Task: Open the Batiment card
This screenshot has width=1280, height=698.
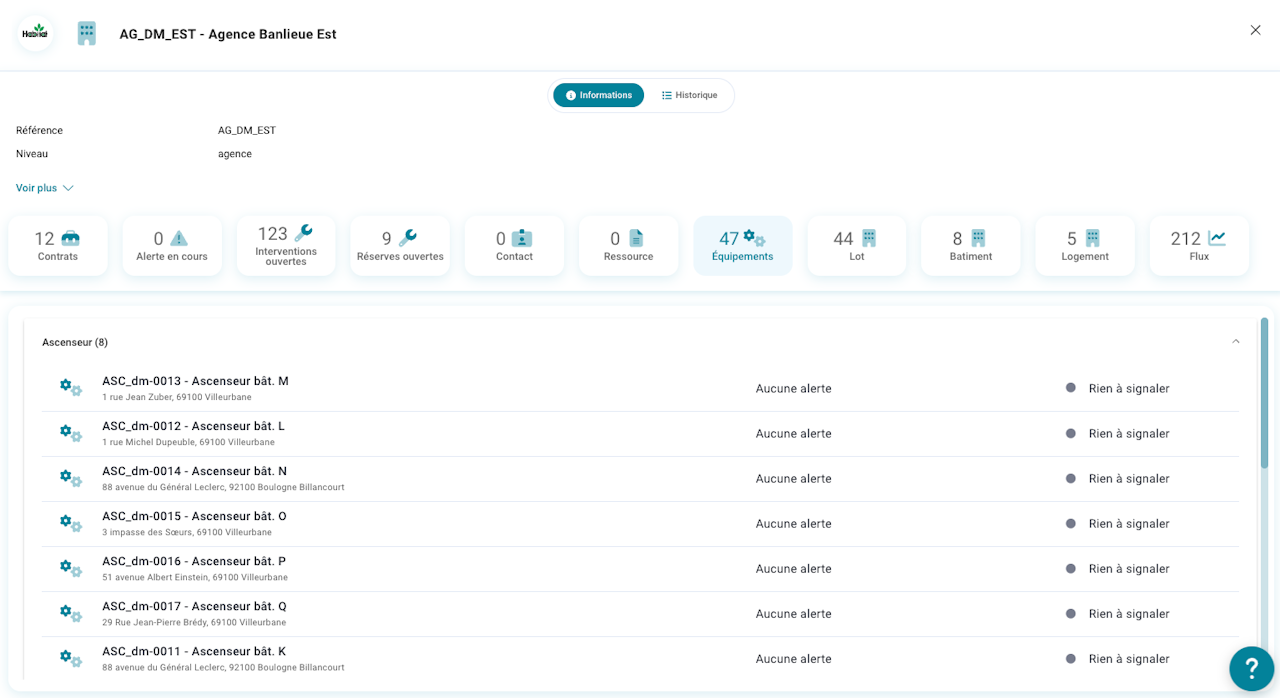Action: (x=971, y=246)
